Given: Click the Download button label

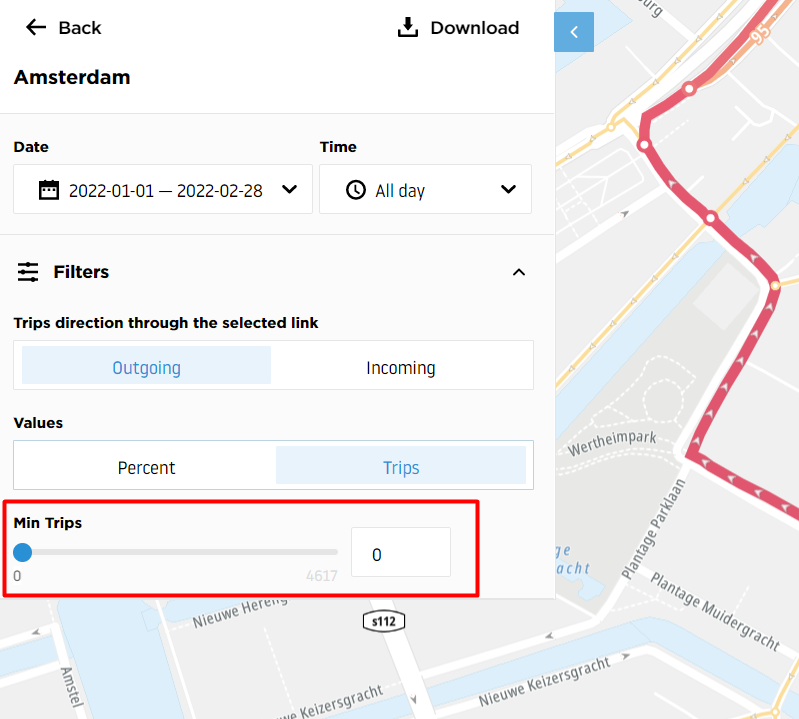Looking at the screenshot, I should pyautogui.click(x=475, y=28).
